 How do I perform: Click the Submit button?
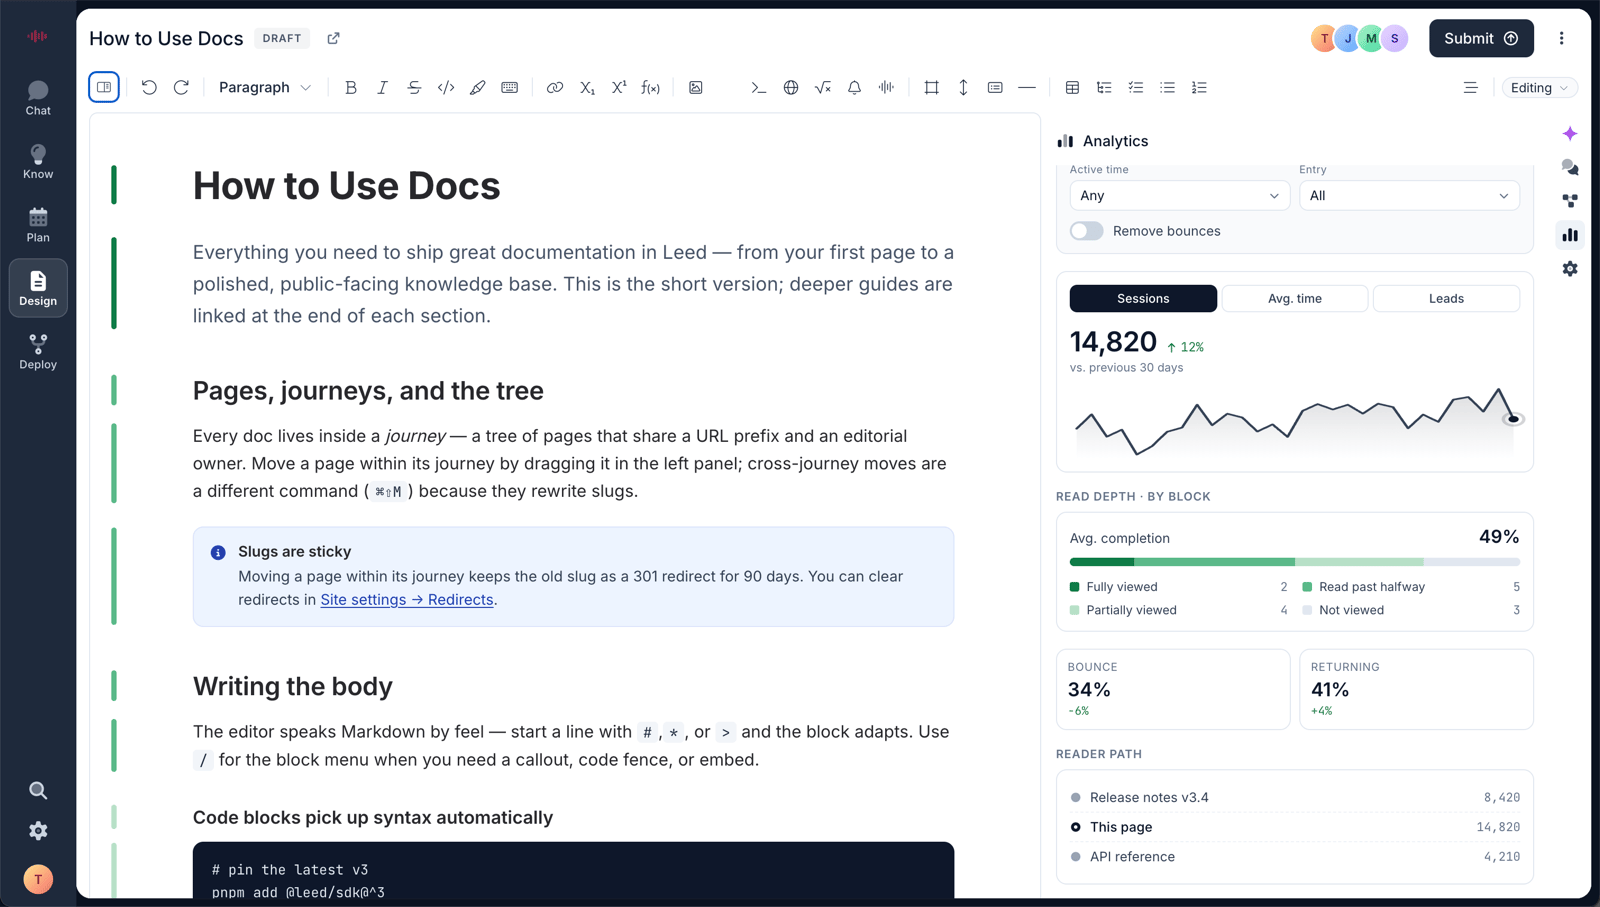1481,38
